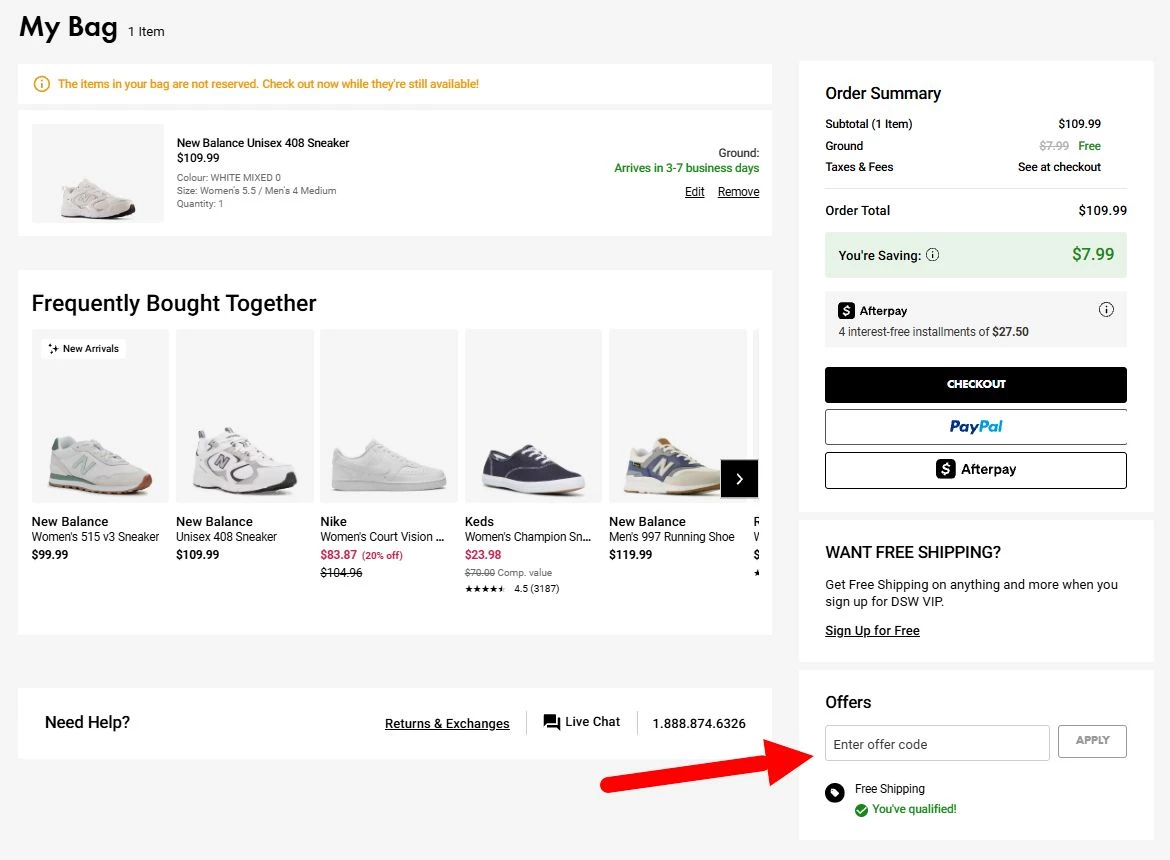This screenshot has width=1170, height=860.
Task: Edit the New Balance 408 Sneaker item
Action: 695,192
